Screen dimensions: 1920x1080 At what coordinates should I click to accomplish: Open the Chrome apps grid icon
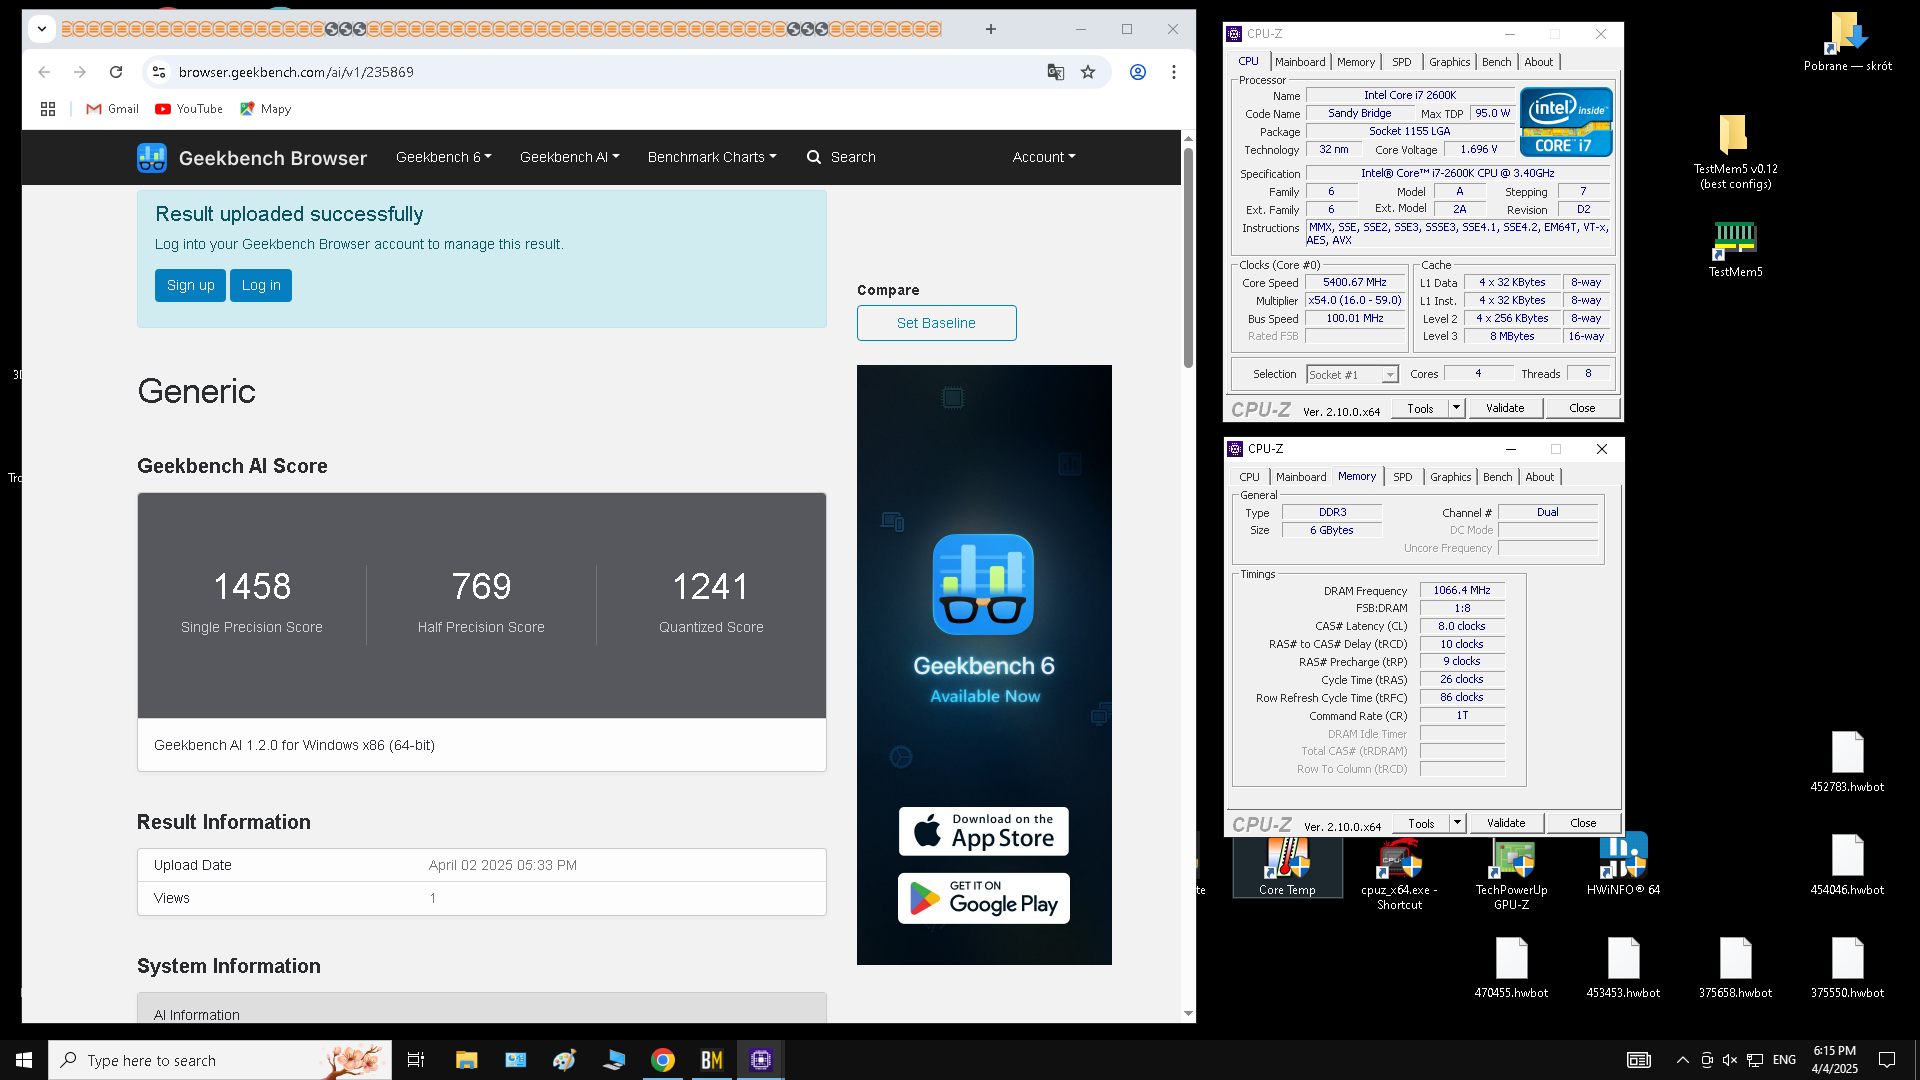pos(48,109)
